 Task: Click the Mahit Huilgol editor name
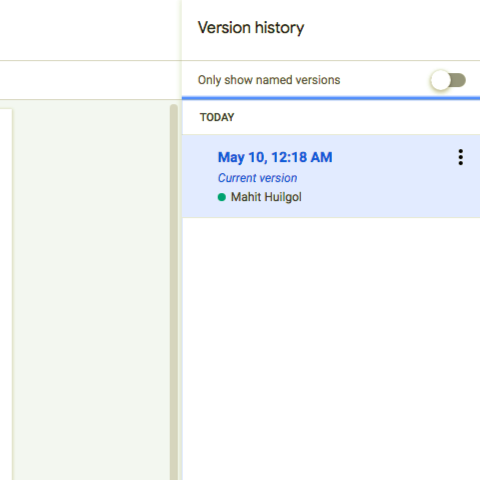(266, 197)
